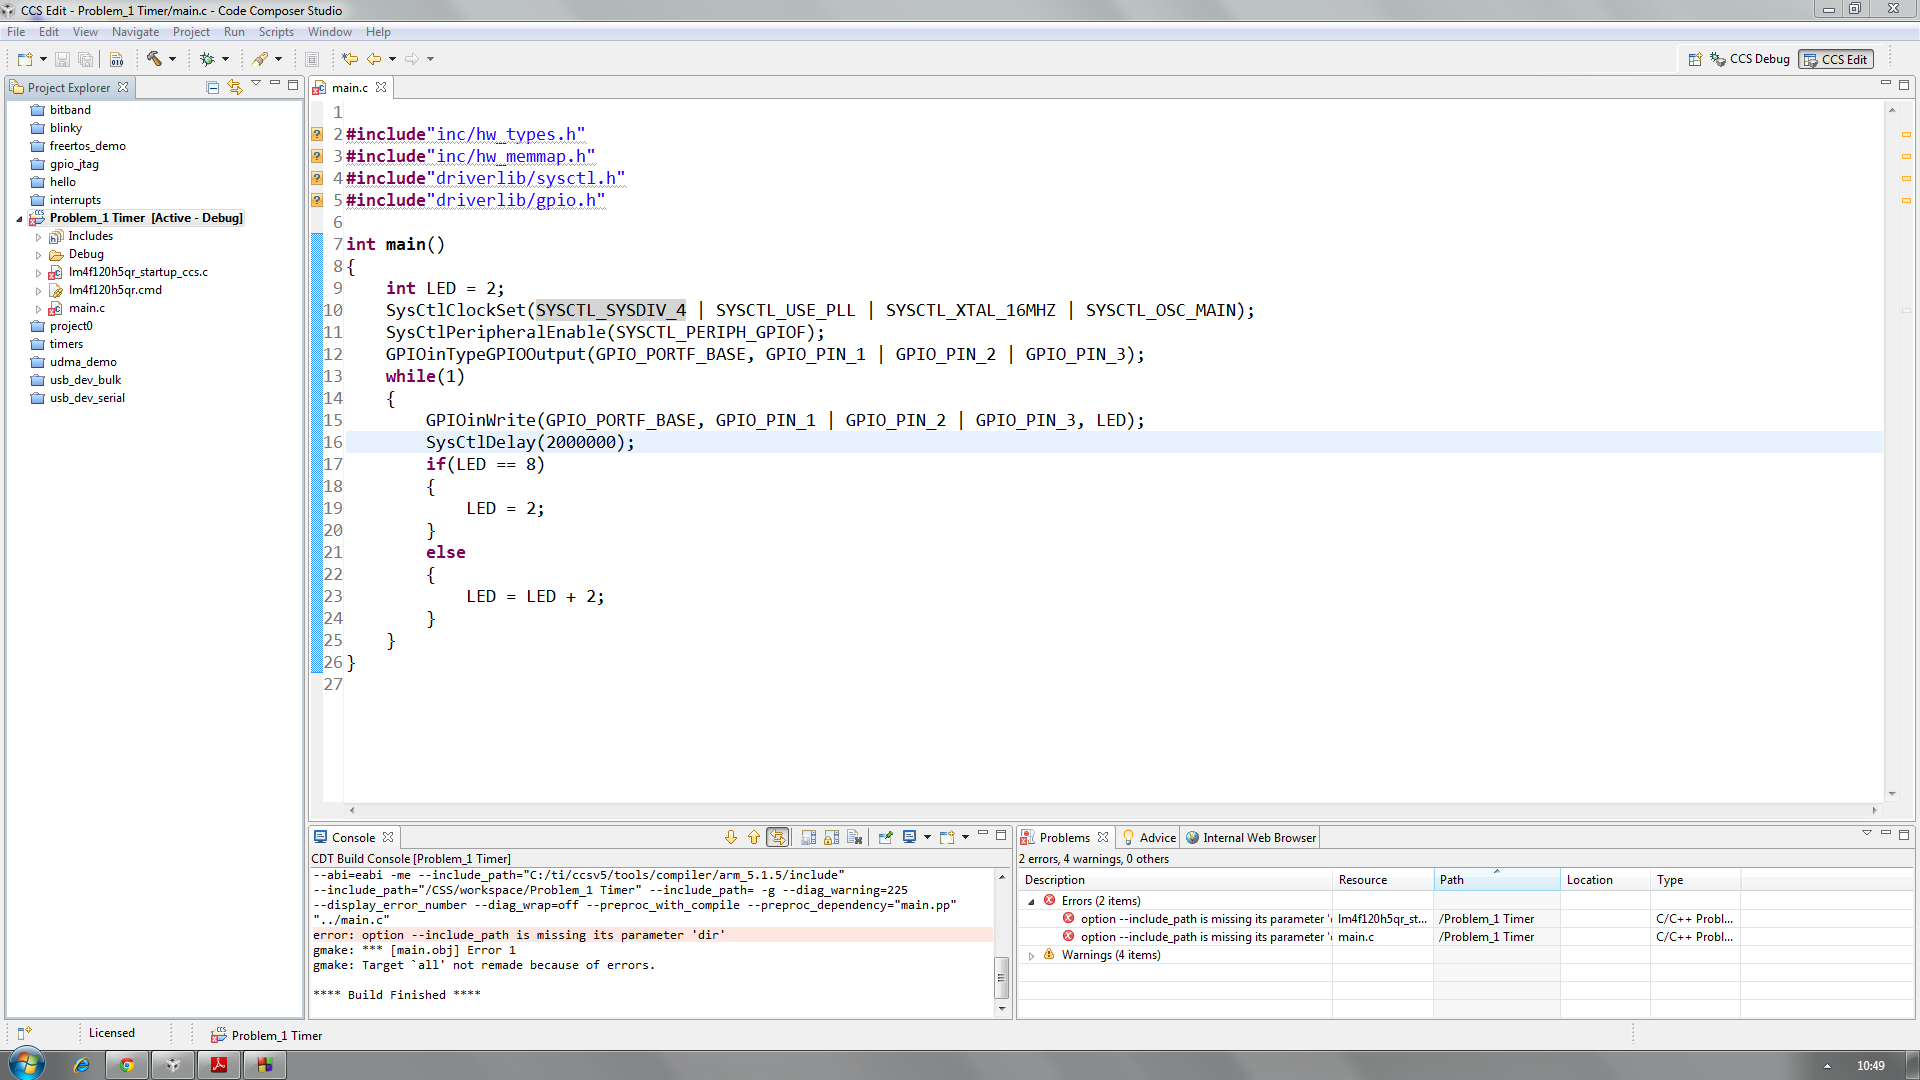Image resolution: width=1920 pixels, height=1080 pixels.
Task: Expand the Debug folder in the tree
Action: [38, 255]
